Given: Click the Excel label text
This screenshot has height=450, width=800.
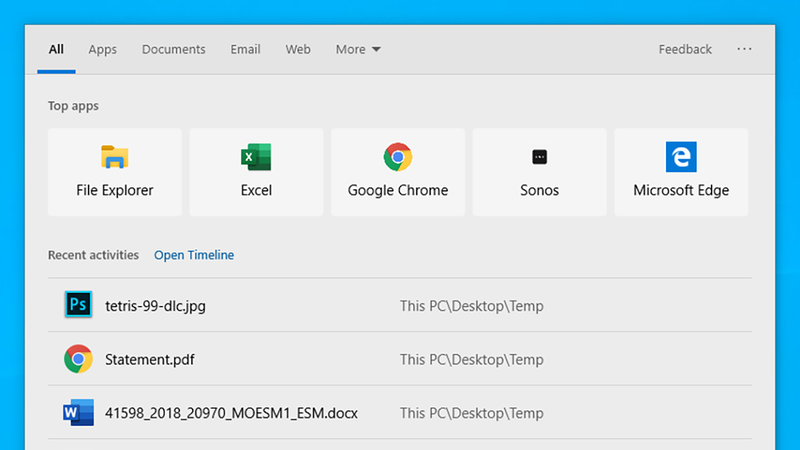Looking at the screenshot, I should (256, 190).
